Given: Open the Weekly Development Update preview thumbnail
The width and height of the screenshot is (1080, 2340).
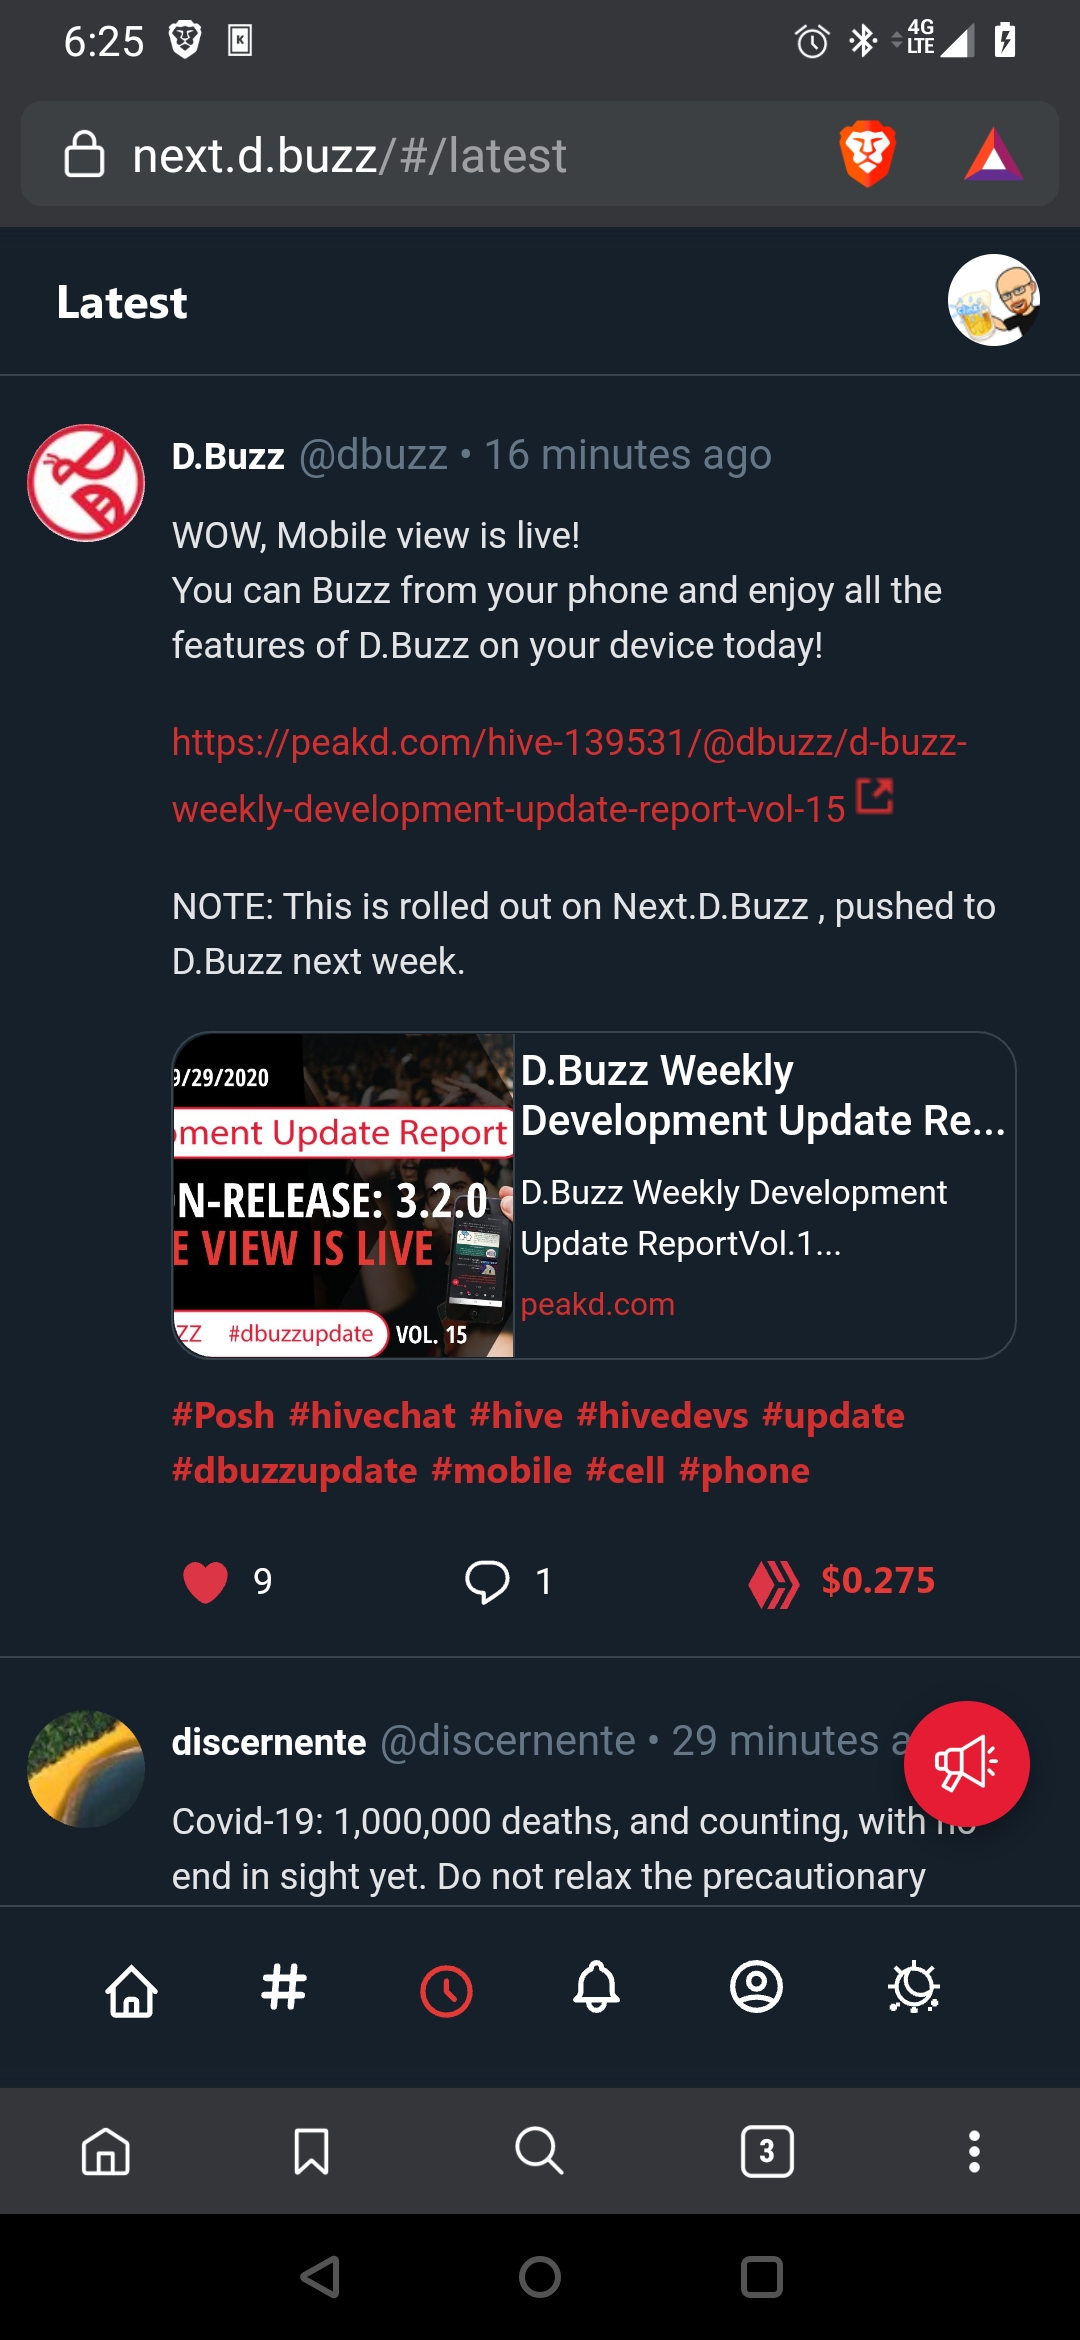Looking at the screenshot, I should [x=344, y=1195].
